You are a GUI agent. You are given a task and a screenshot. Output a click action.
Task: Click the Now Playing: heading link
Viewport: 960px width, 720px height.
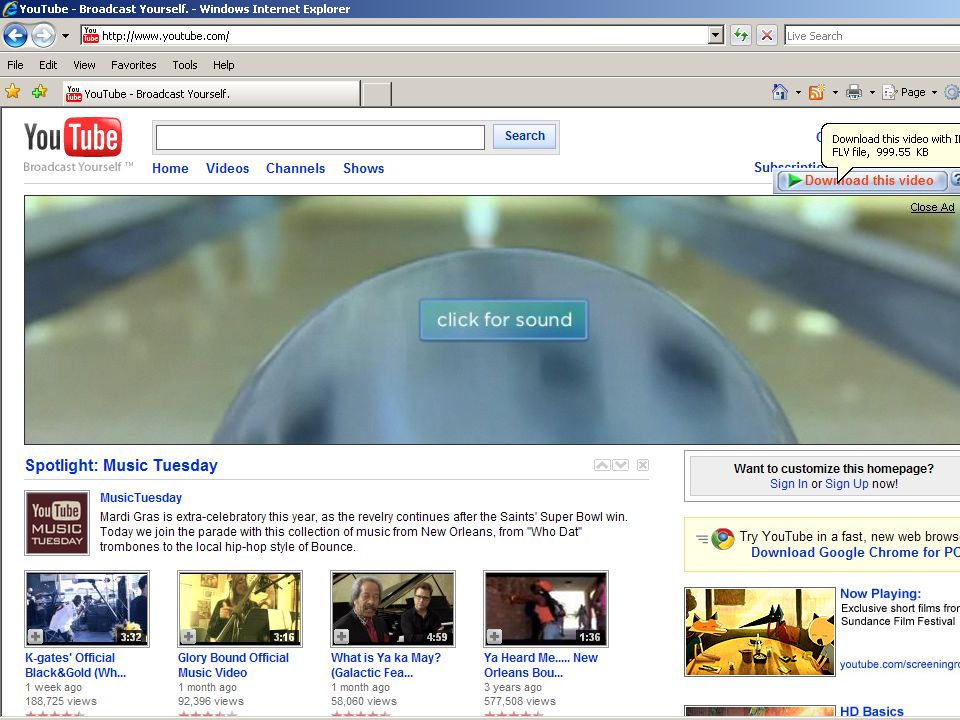pyautogui.click(x=880, y=593)
